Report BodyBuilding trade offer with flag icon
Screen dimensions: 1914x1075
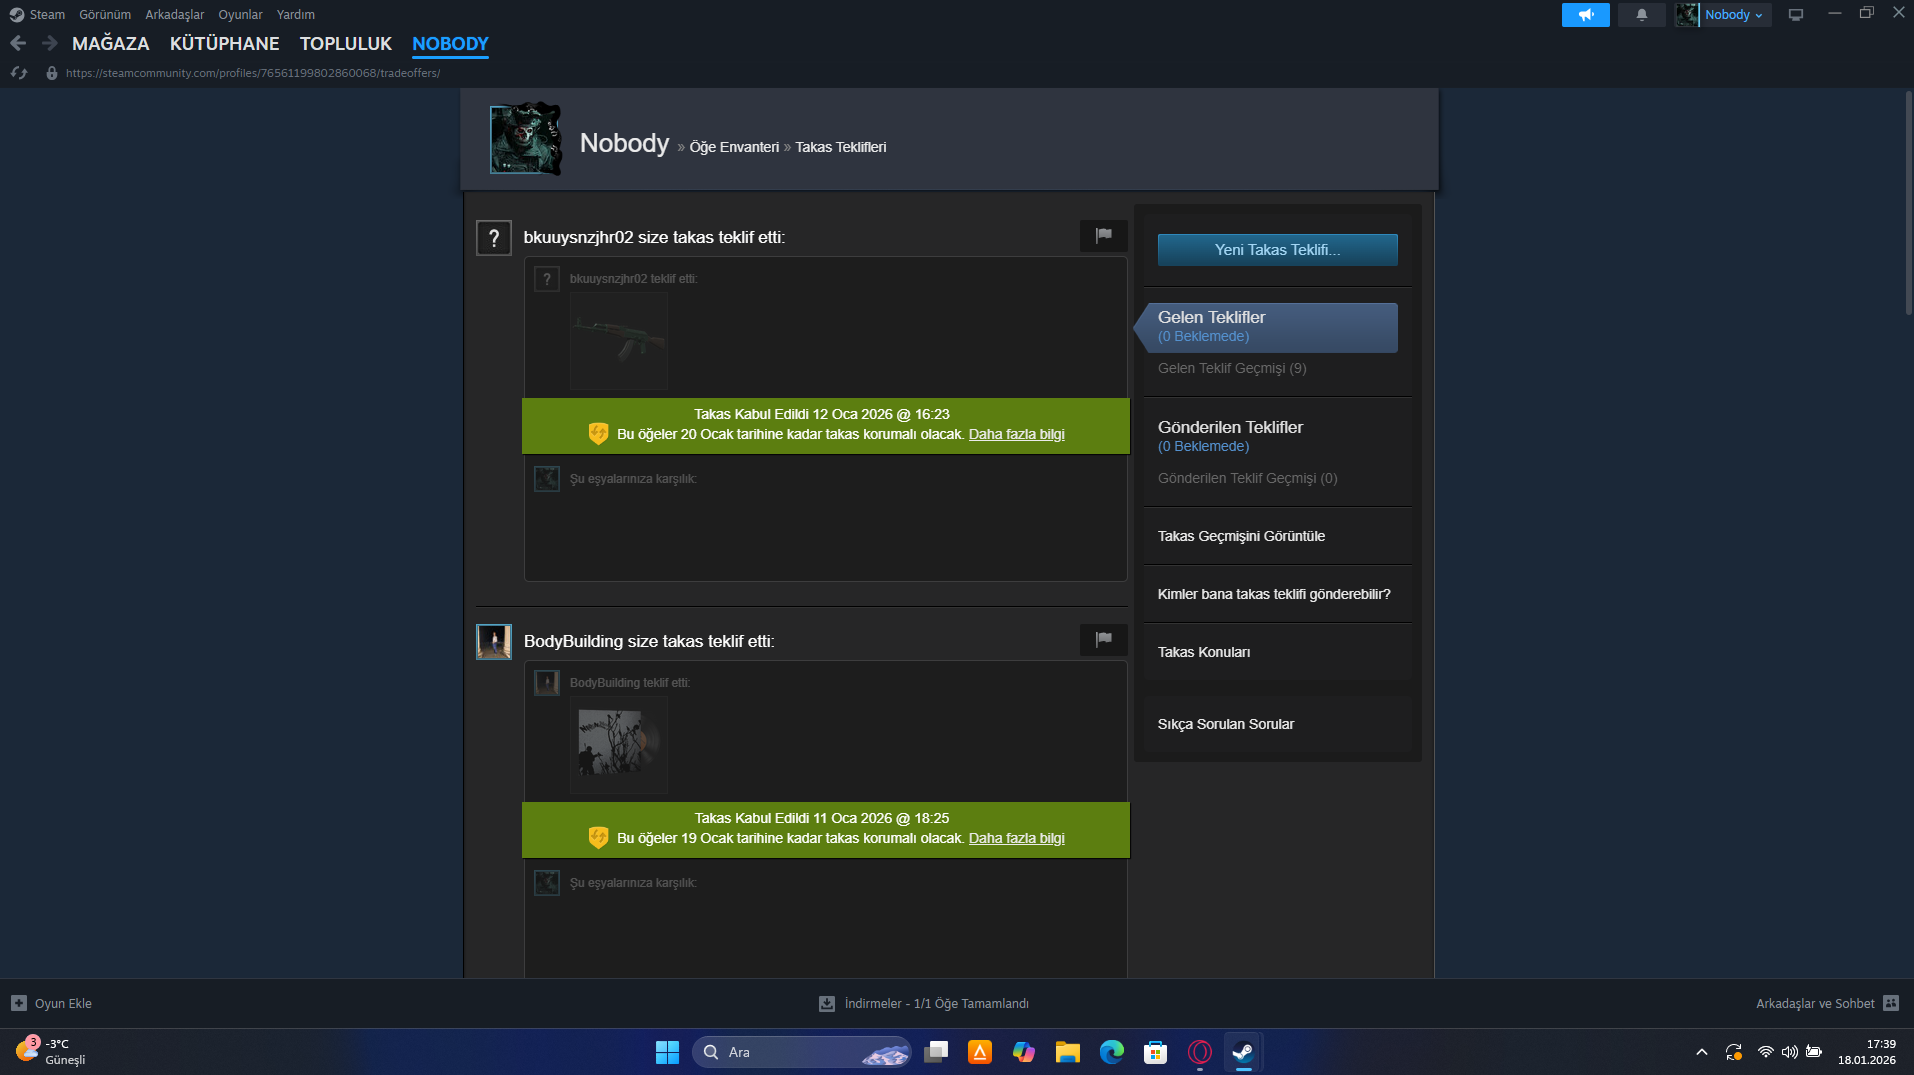1104,639
